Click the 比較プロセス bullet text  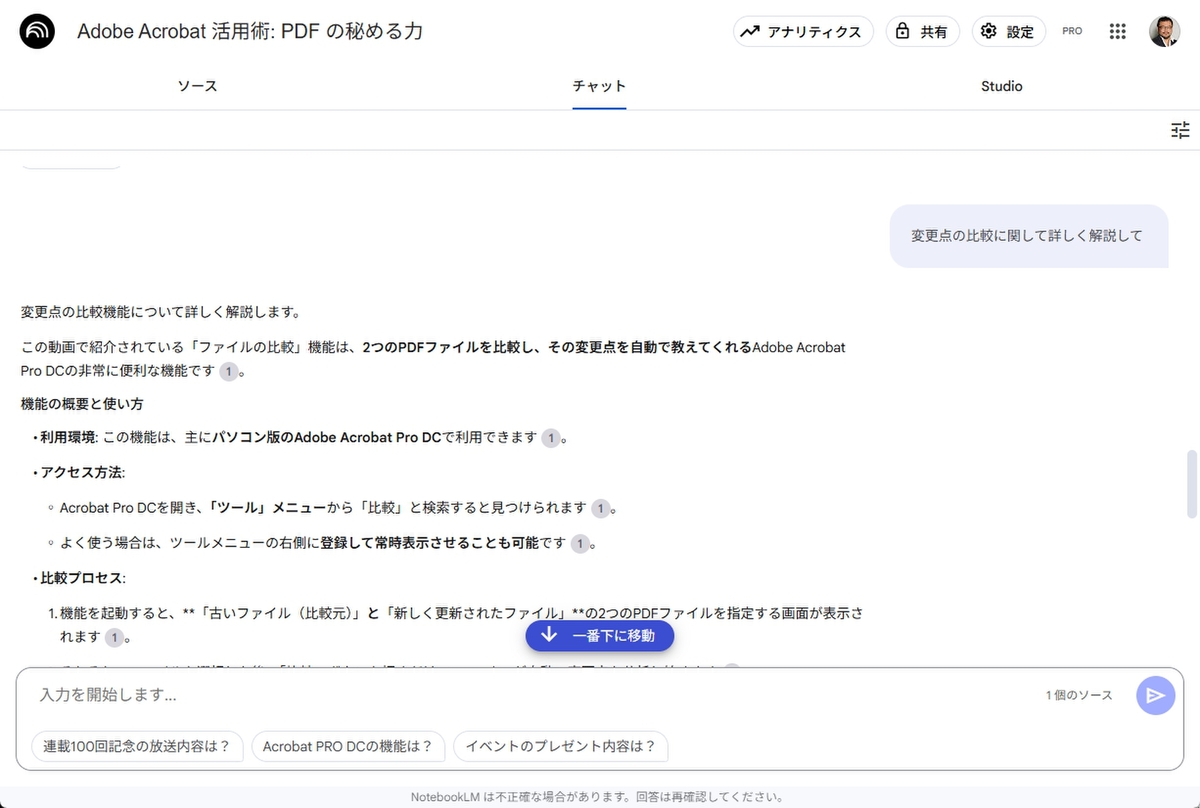(x=82, y=579)
